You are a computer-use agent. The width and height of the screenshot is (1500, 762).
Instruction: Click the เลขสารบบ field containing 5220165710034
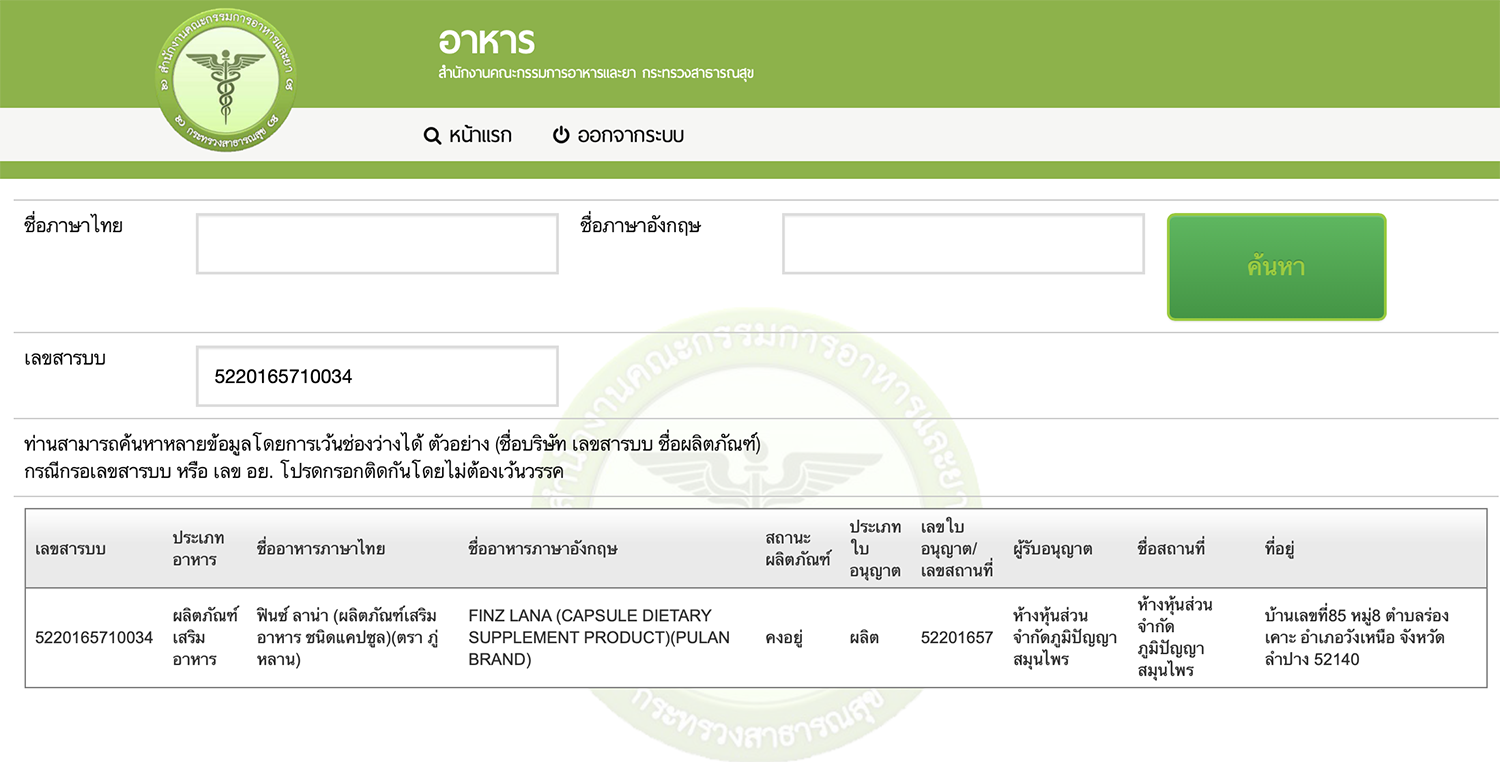(x=377, y=377)
